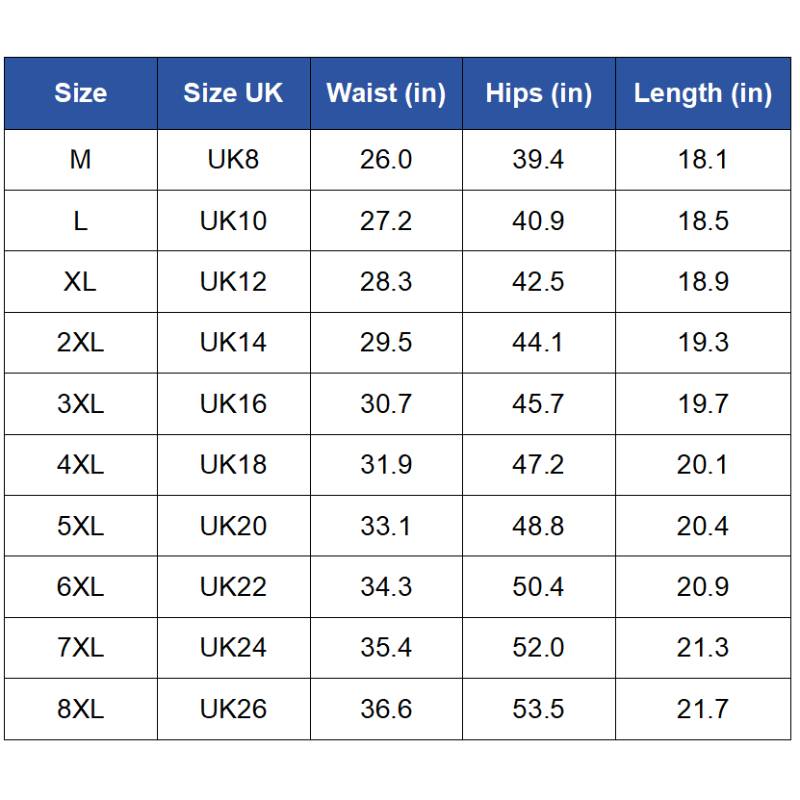Select length value 21.7

[703, 709]
